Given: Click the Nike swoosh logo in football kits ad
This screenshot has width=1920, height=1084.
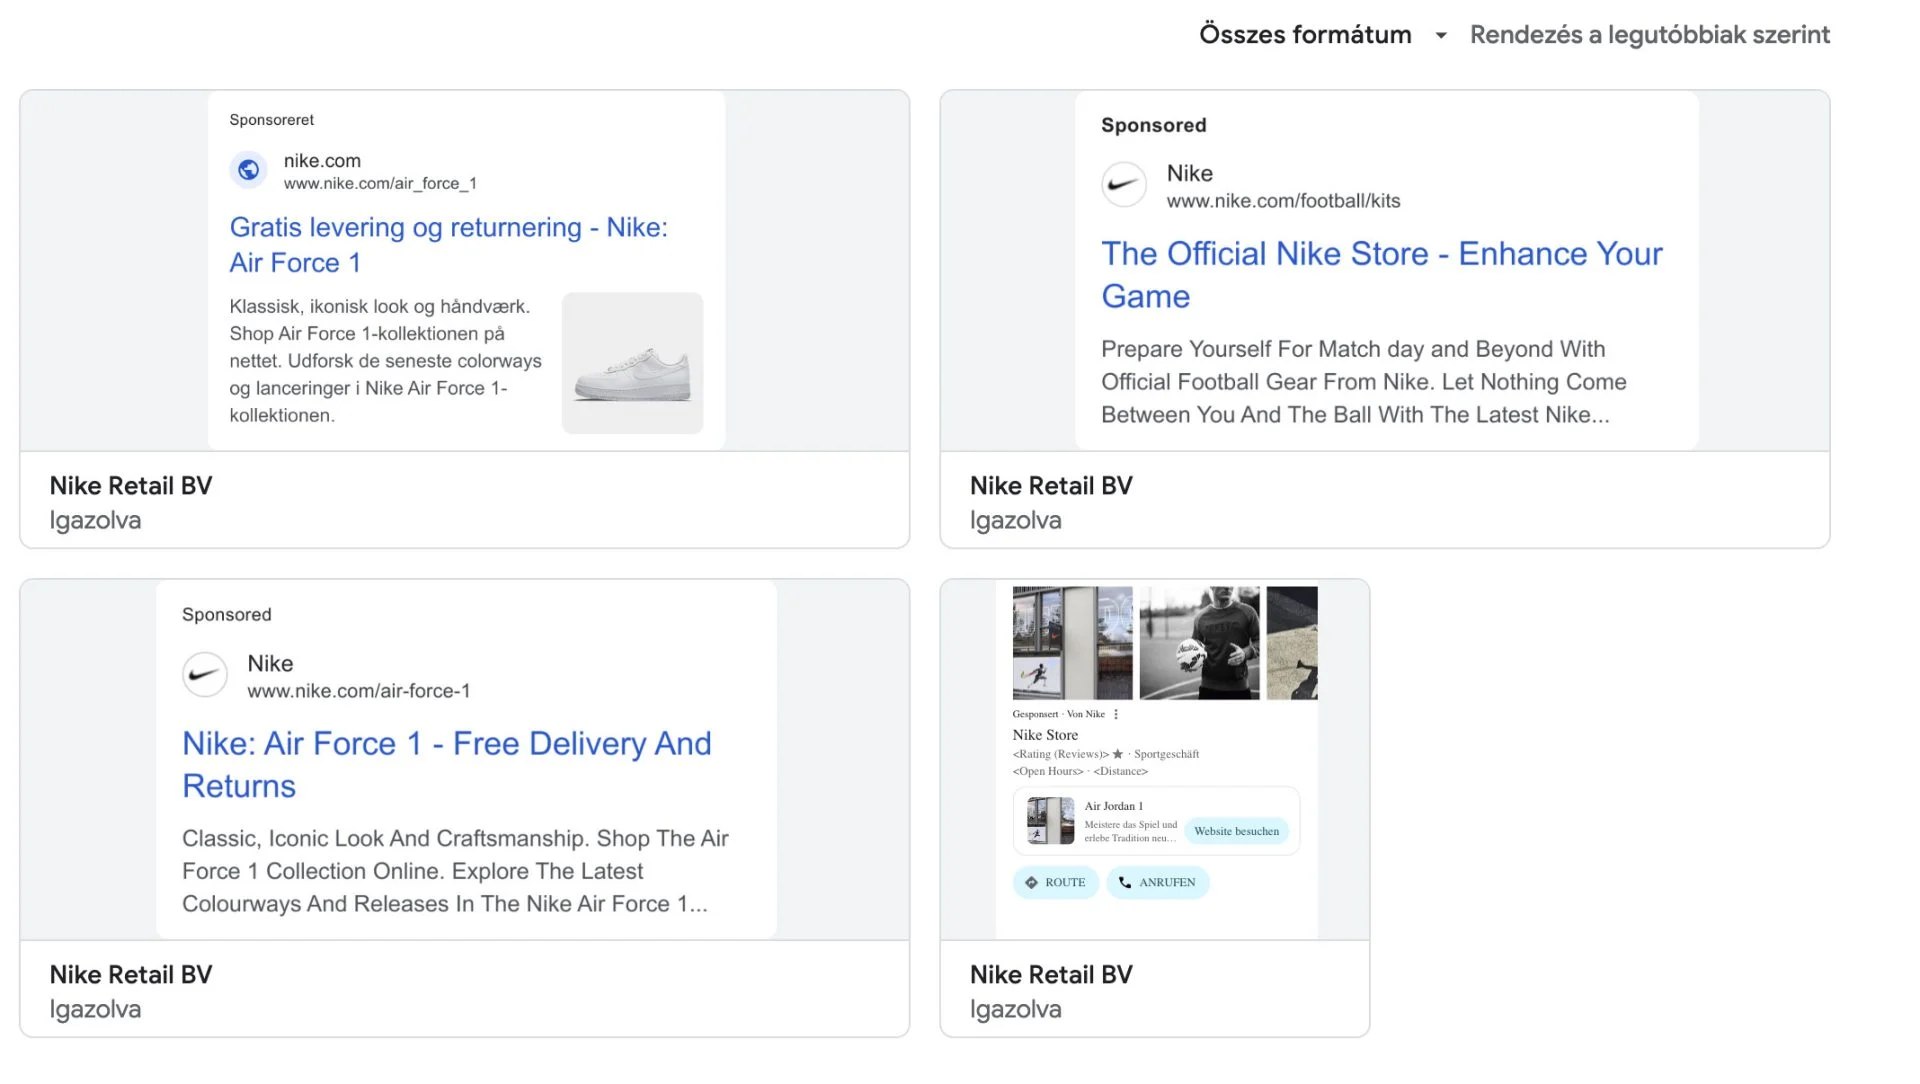Looking at the screenshot, I should (1124, 185).
